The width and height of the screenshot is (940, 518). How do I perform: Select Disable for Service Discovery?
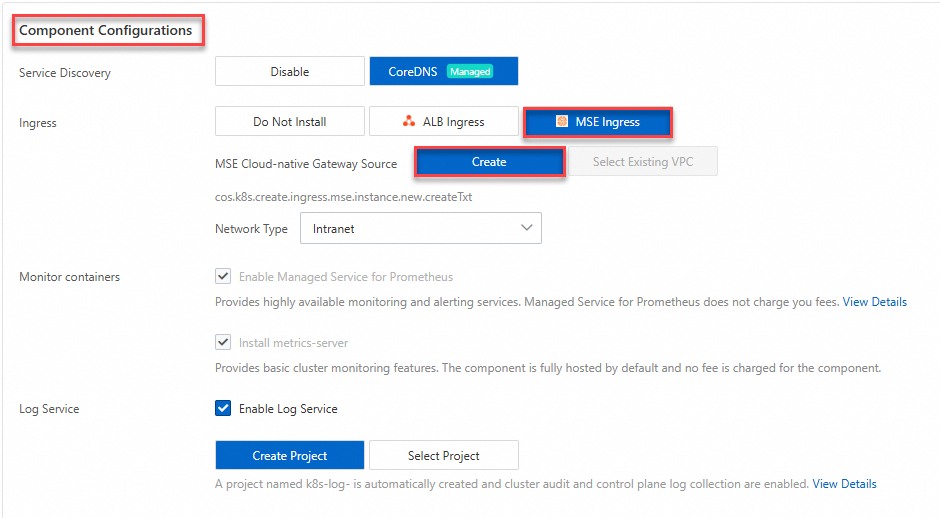tap(290, 72)
